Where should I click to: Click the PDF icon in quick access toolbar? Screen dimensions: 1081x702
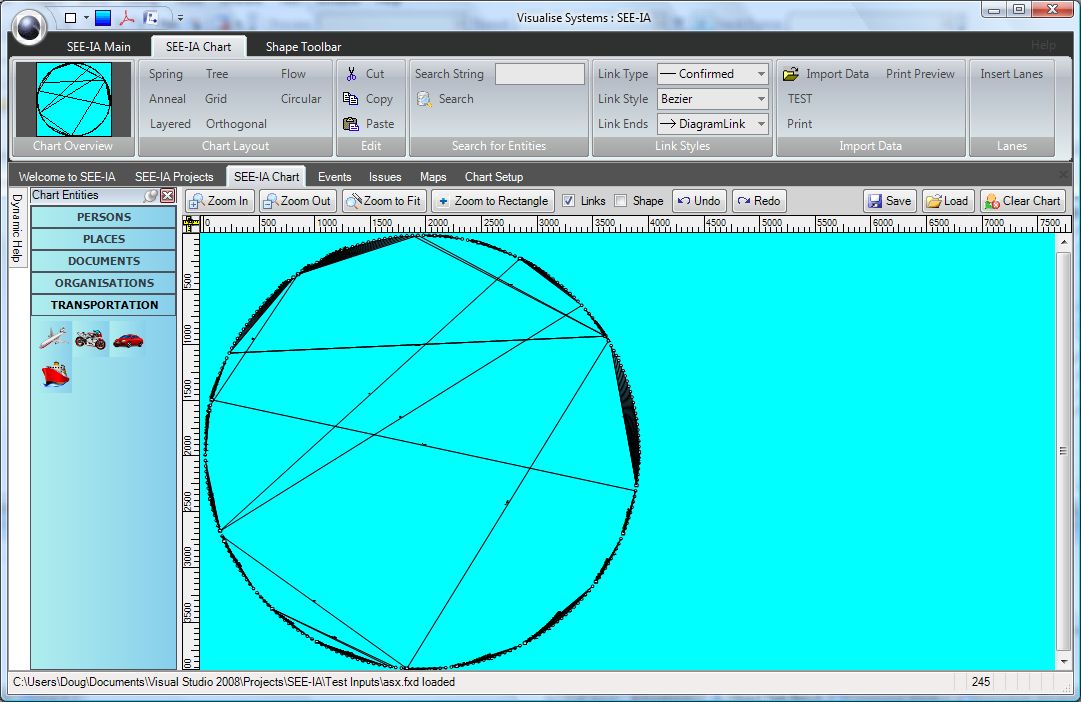[x=127, y=17]
